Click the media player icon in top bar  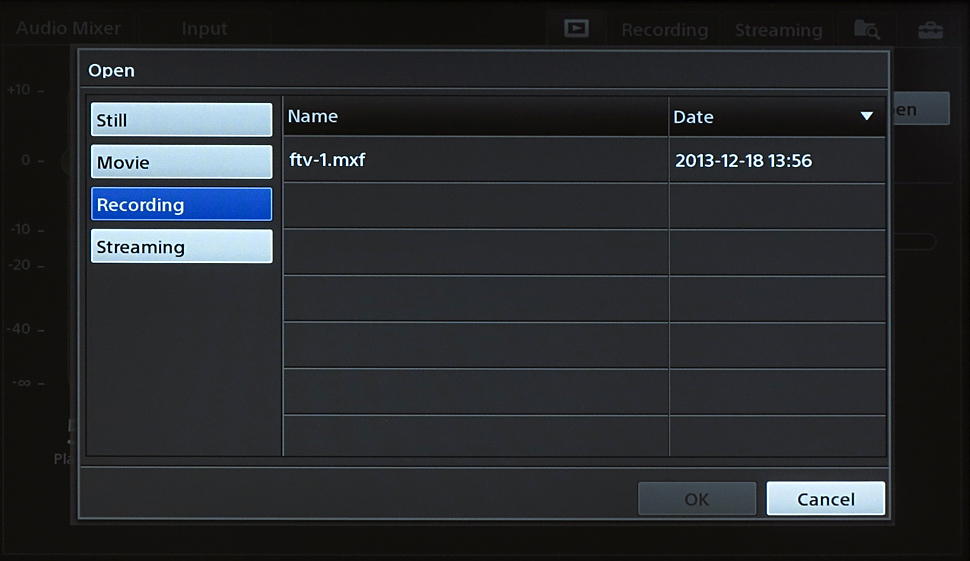tap(576, 28)
